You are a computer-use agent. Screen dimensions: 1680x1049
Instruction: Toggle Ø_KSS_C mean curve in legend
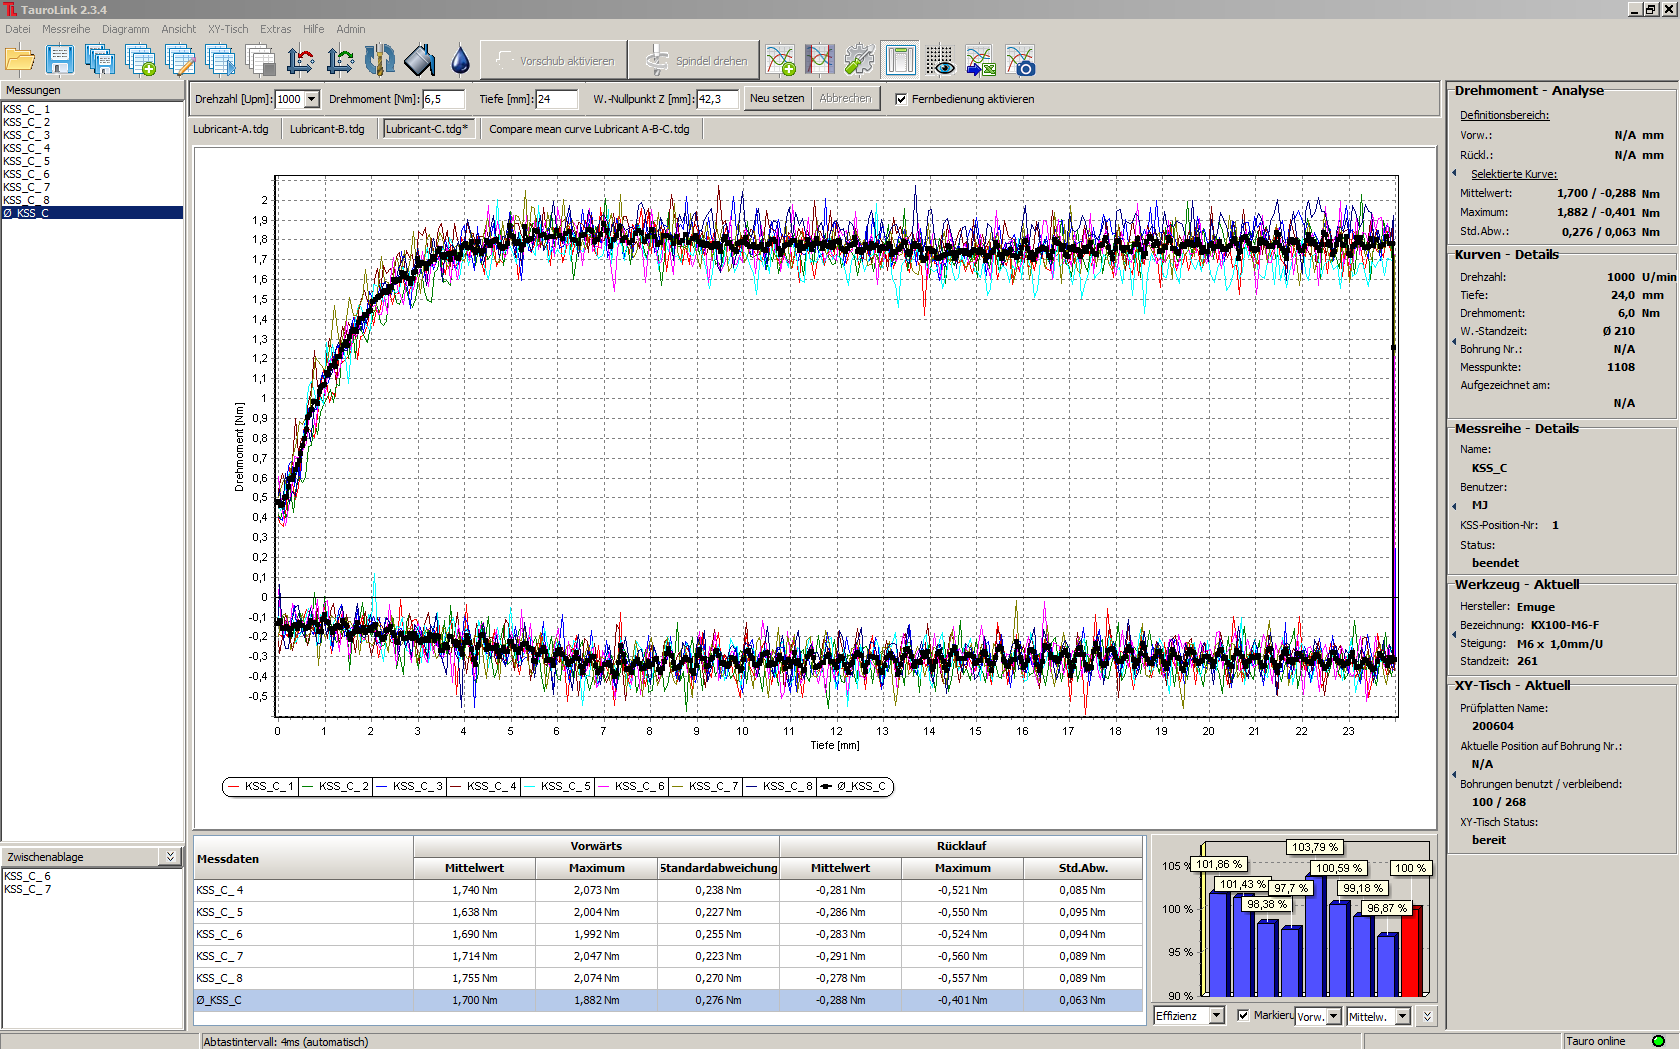tap(854, 786)
